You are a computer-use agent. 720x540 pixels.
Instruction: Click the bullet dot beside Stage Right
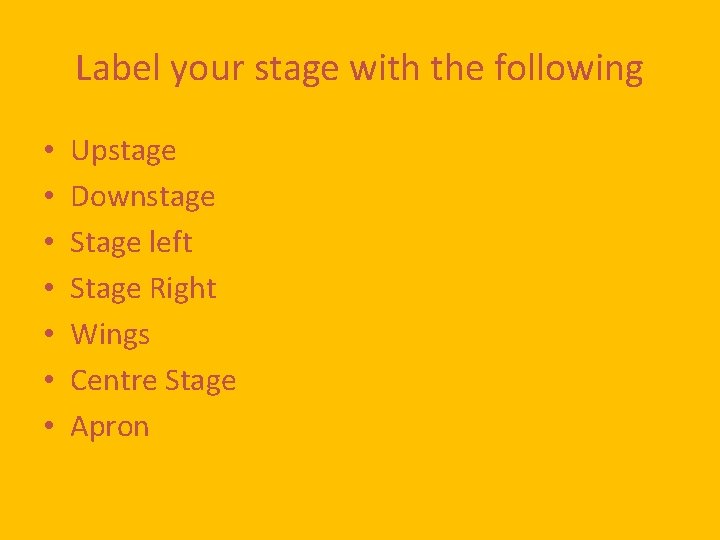[48, 290]
